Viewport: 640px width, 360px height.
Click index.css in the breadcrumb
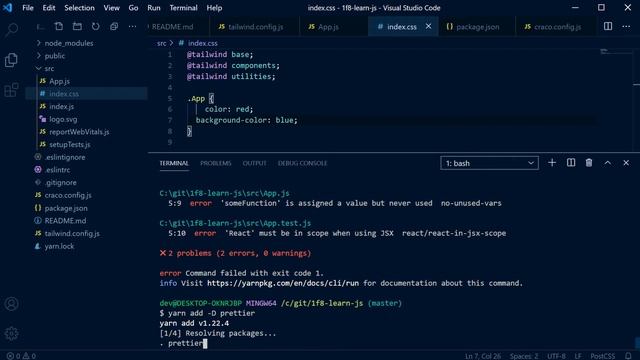click(202, 43)
